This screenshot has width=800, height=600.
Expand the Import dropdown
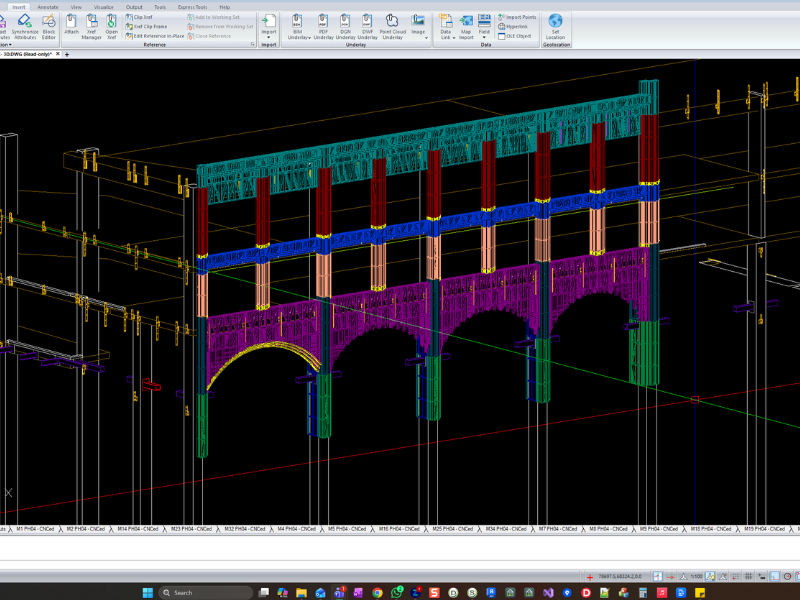click(x=268, y=37)
